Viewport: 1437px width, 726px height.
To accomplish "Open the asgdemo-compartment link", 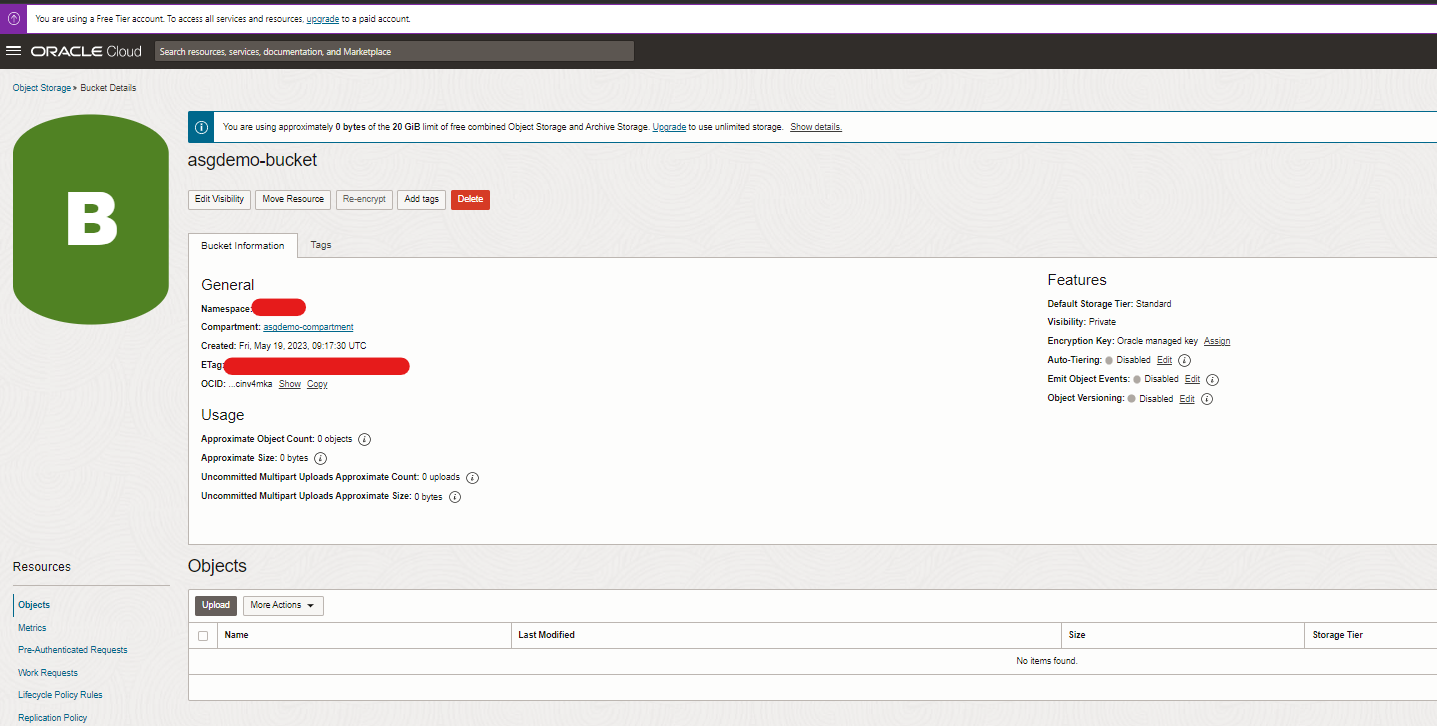I will 307,326.
